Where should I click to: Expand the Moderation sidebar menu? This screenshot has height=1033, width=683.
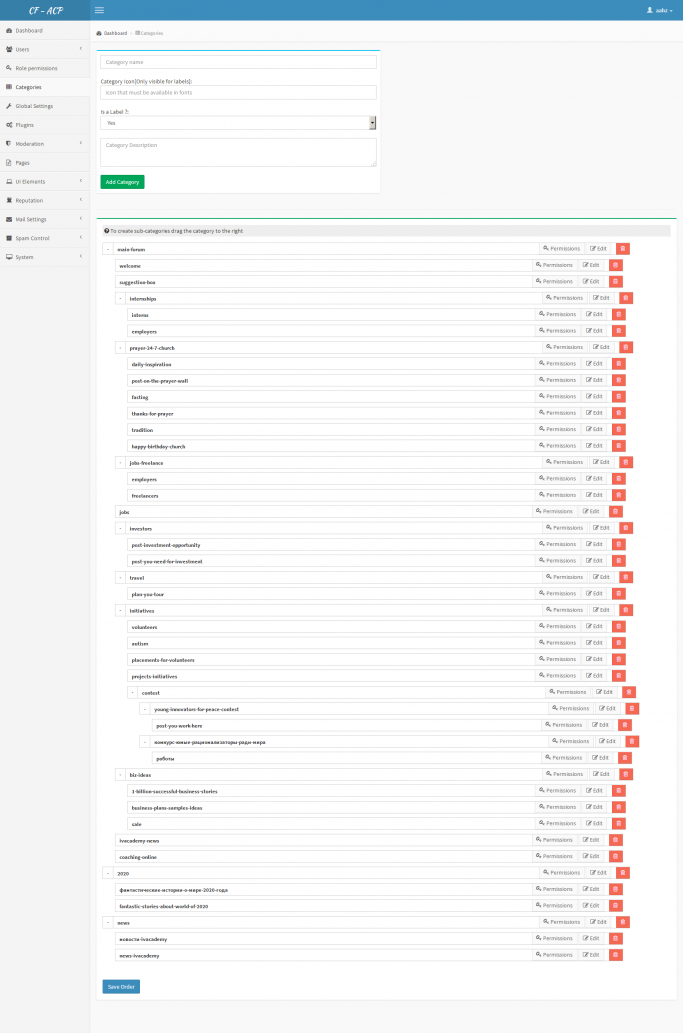tap(45, 144)
